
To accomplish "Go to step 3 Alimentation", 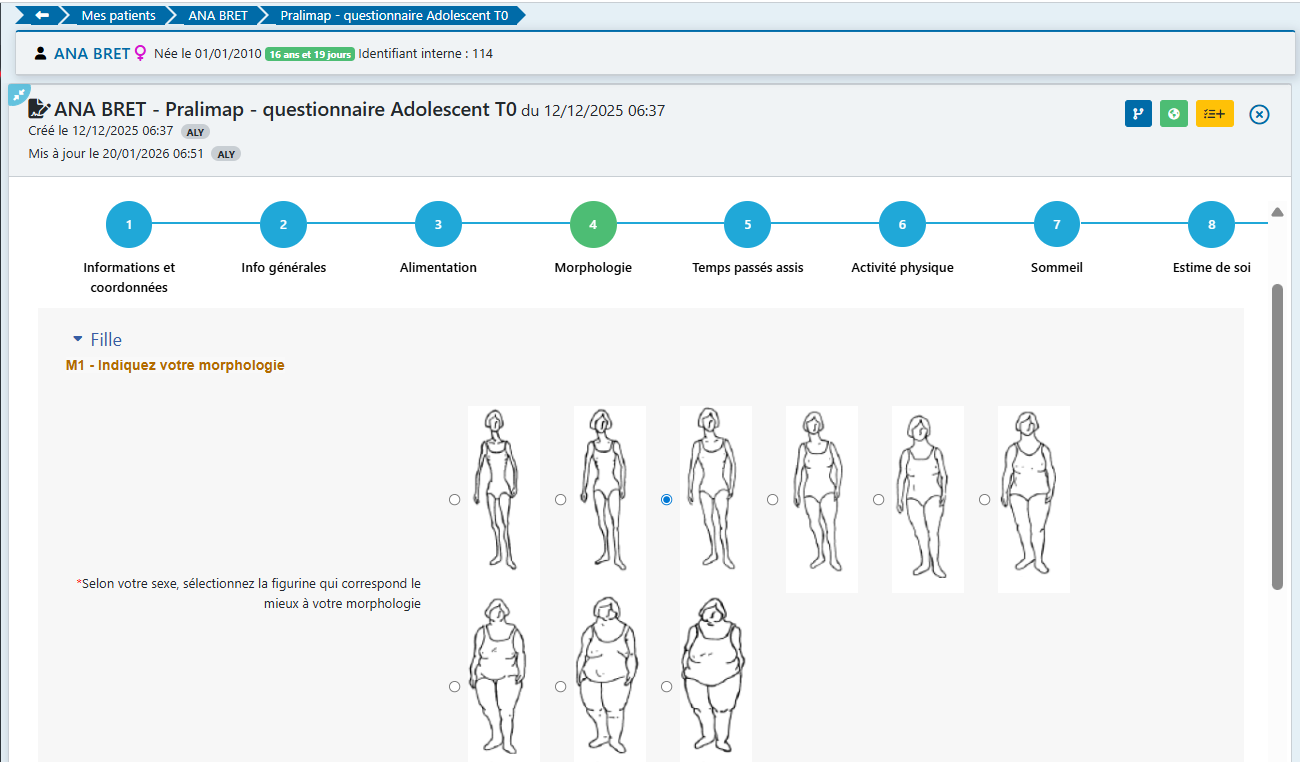I will coord(438,225).
